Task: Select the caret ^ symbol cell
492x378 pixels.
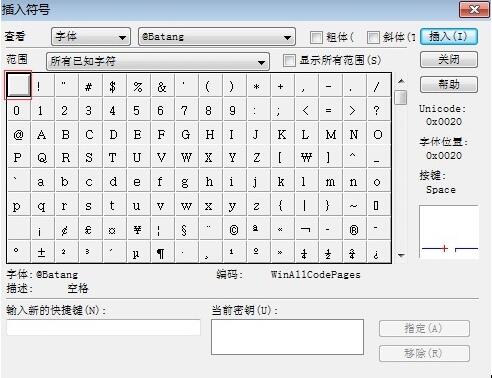Action: pos(354,157)
